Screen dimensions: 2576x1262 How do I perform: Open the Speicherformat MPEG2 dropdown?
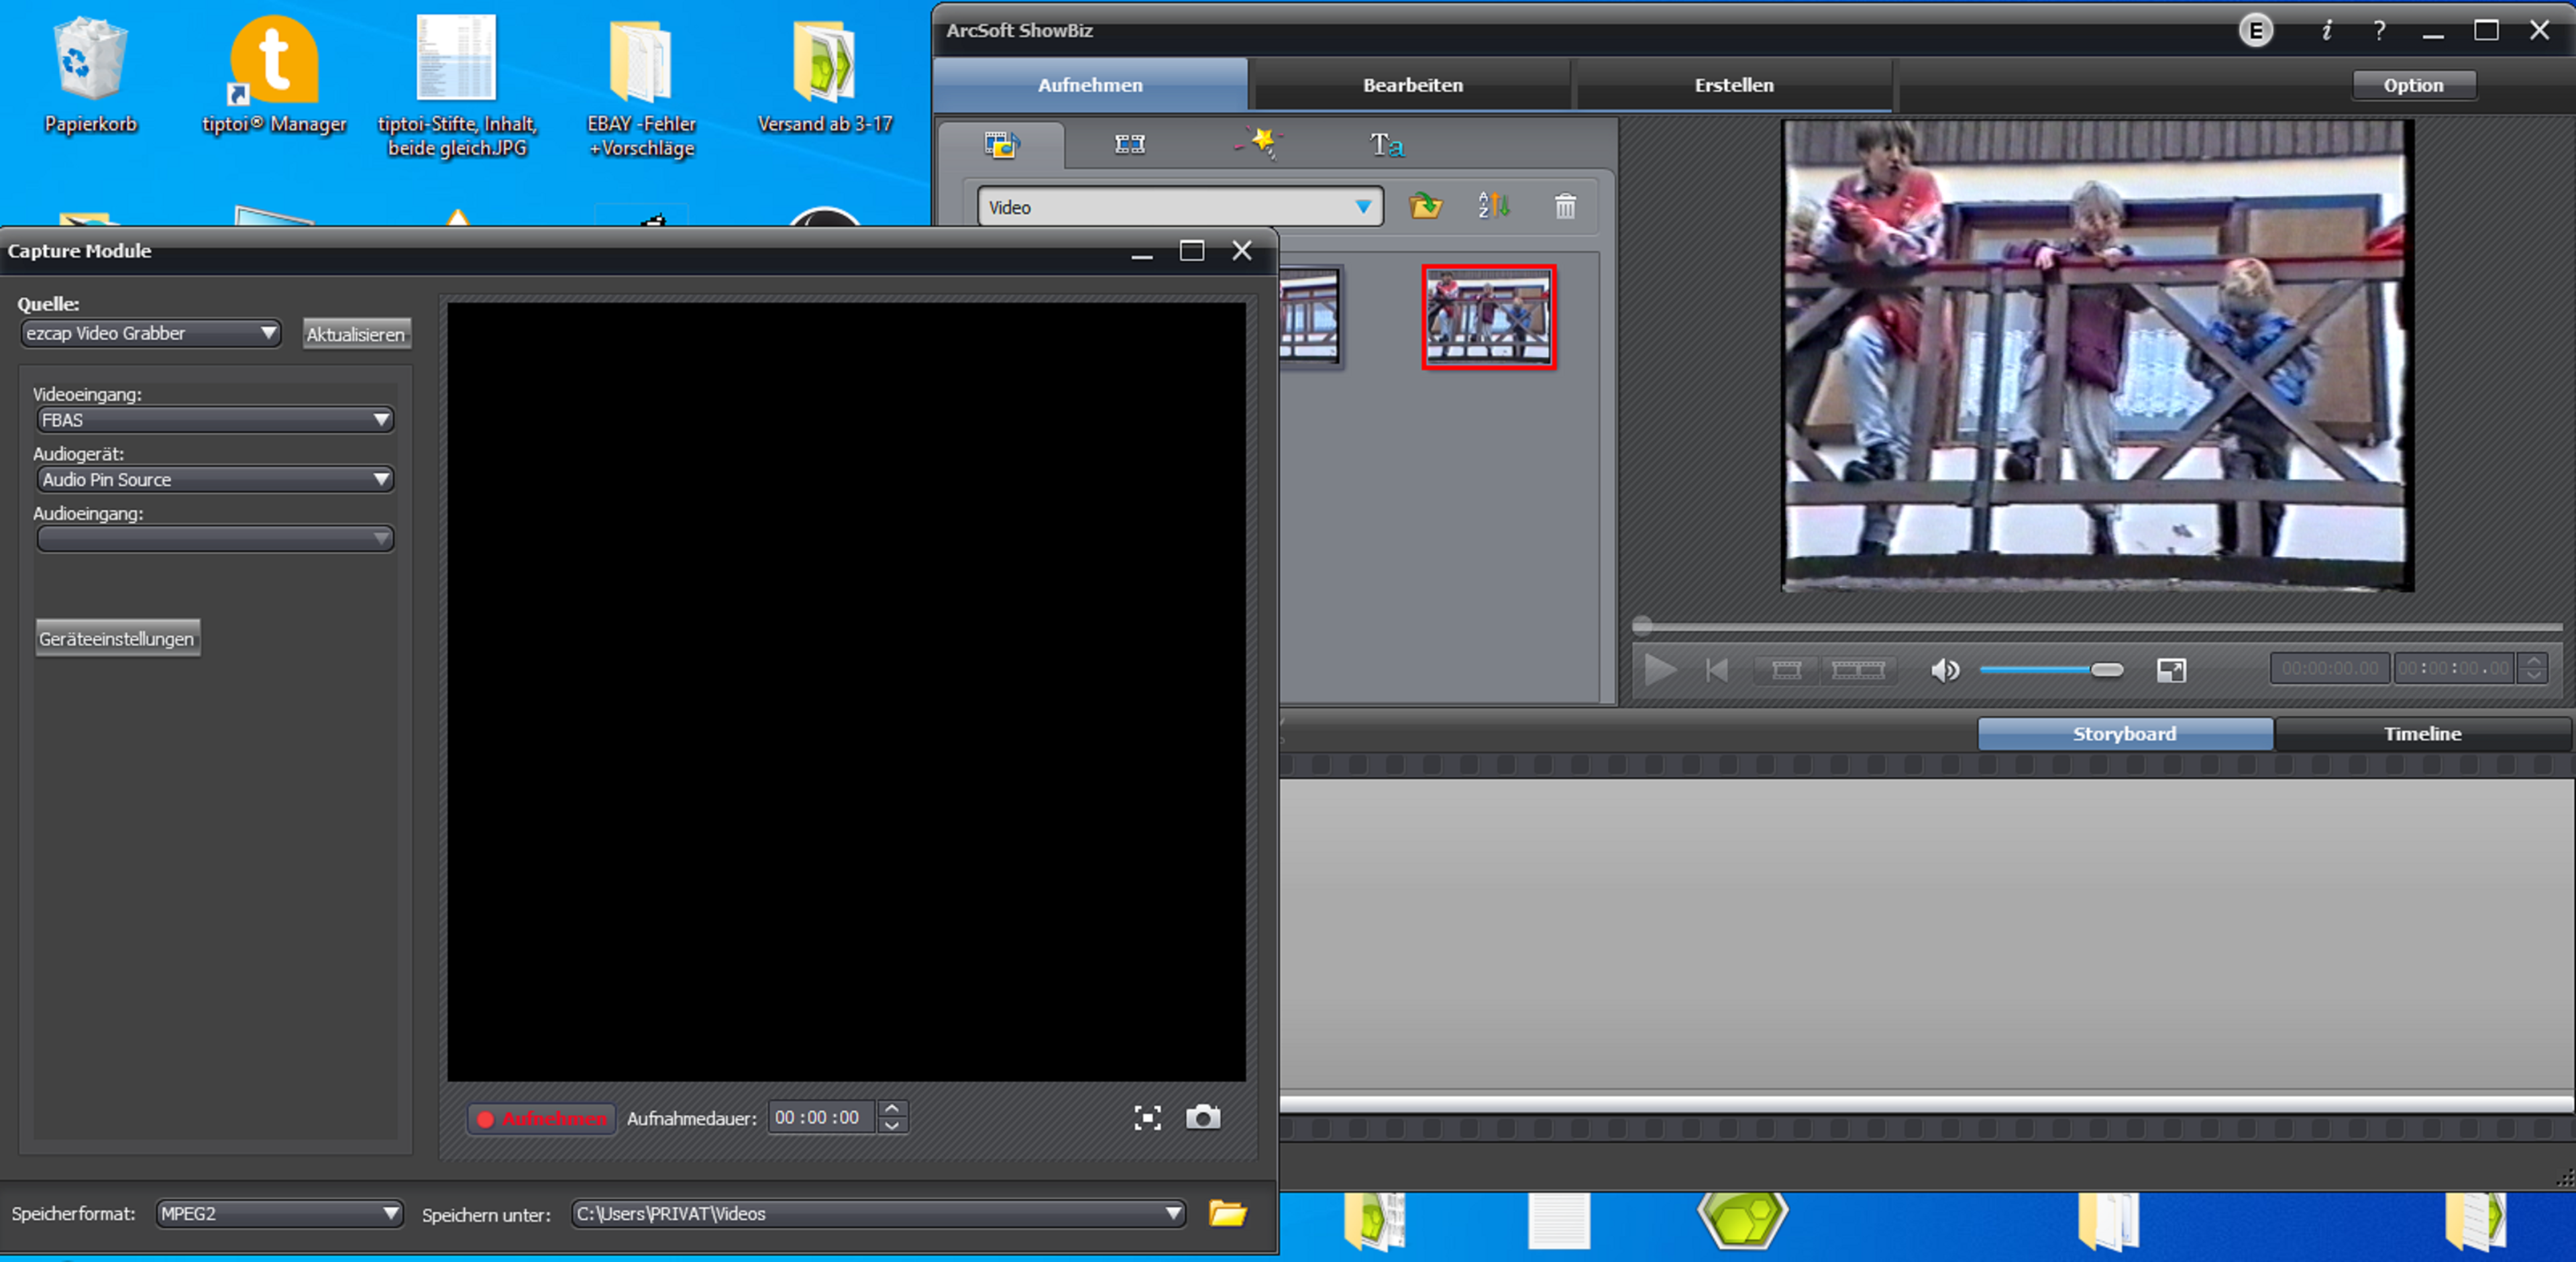(x=279, y=1213)
